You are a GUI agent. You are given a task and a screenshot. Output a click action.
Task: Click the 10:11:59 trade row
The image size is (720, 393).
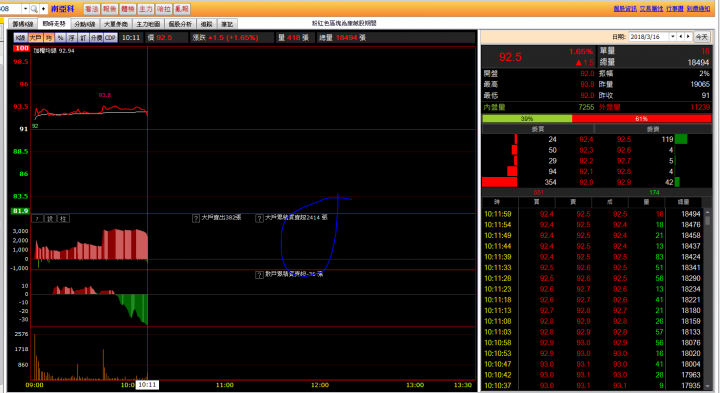click(592, 214)
